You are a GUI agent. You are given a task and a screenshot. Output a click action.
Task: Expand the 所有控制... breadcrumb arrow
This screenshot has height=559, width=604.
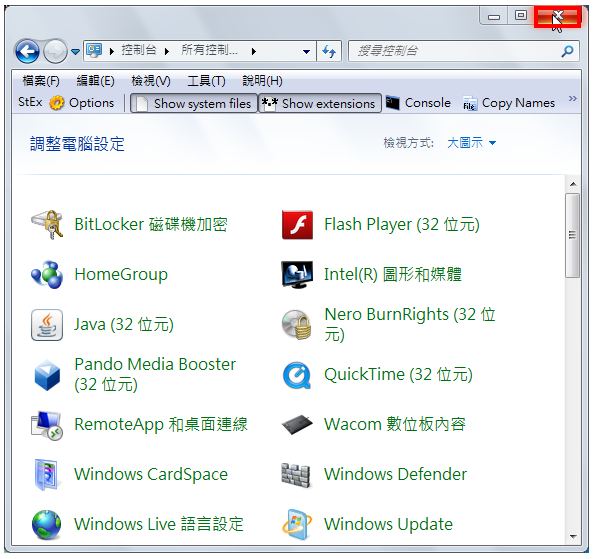pos(254,51)
